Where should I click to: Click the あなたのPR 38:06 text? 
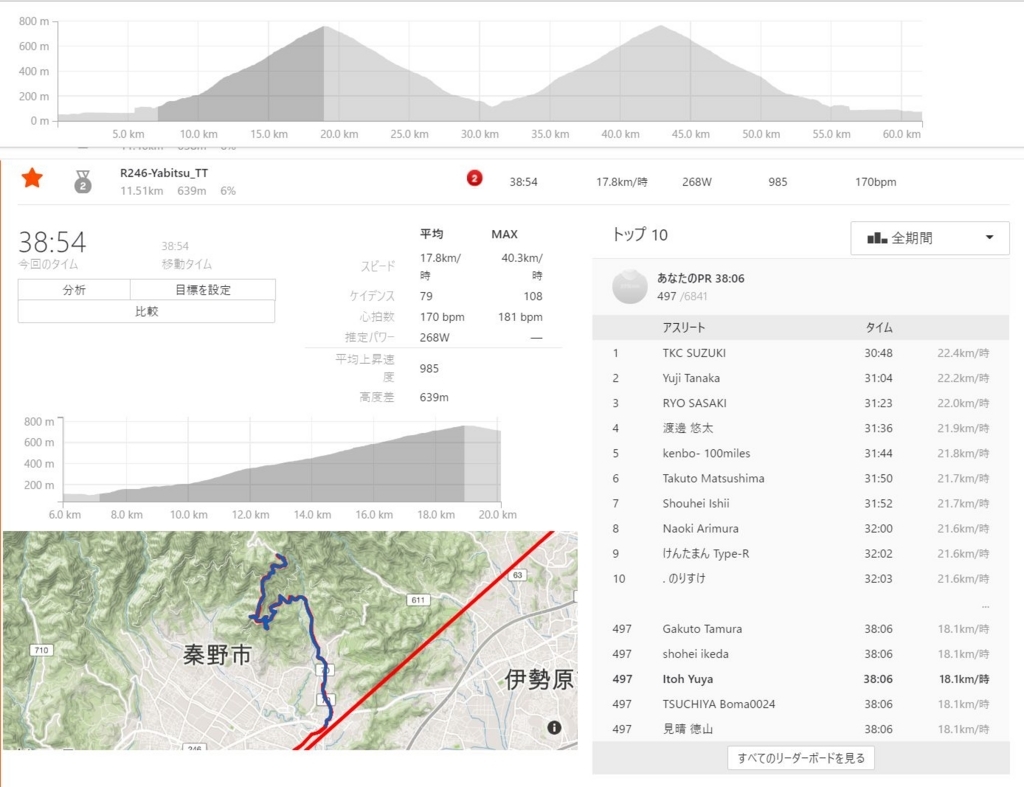pyautogui.click(x=701, y=278)
